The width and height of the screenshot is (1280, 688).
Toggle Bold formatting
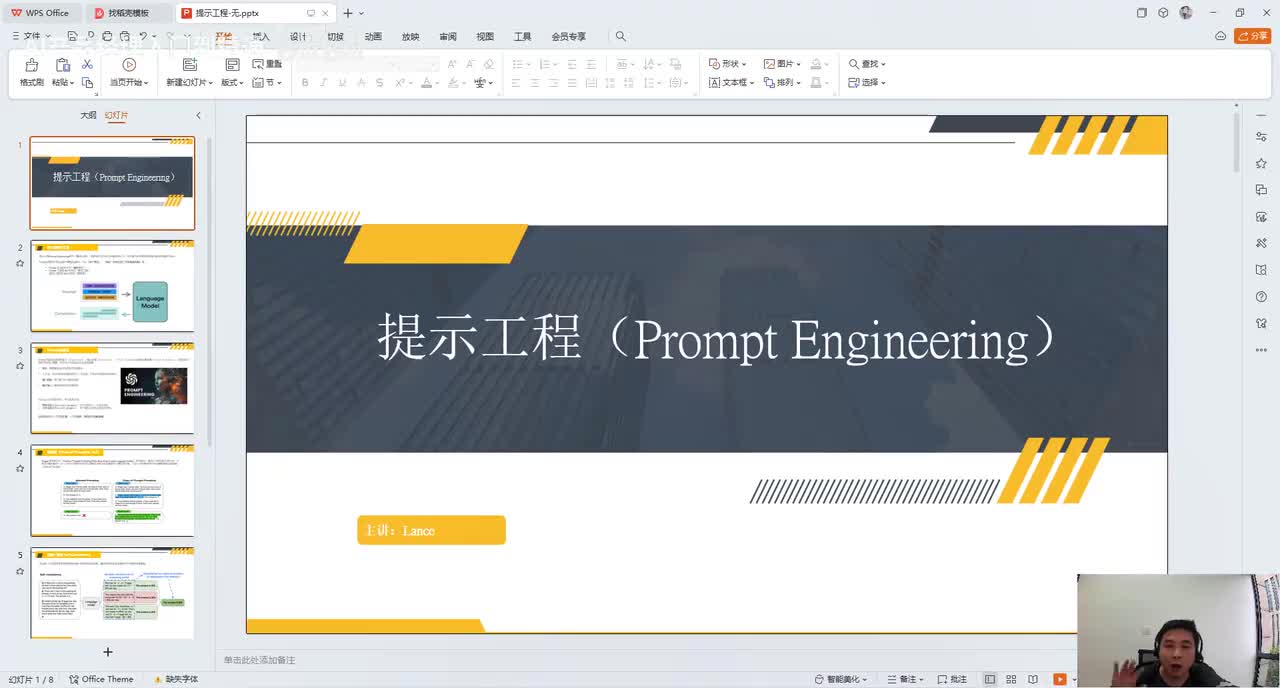[305, 83]
